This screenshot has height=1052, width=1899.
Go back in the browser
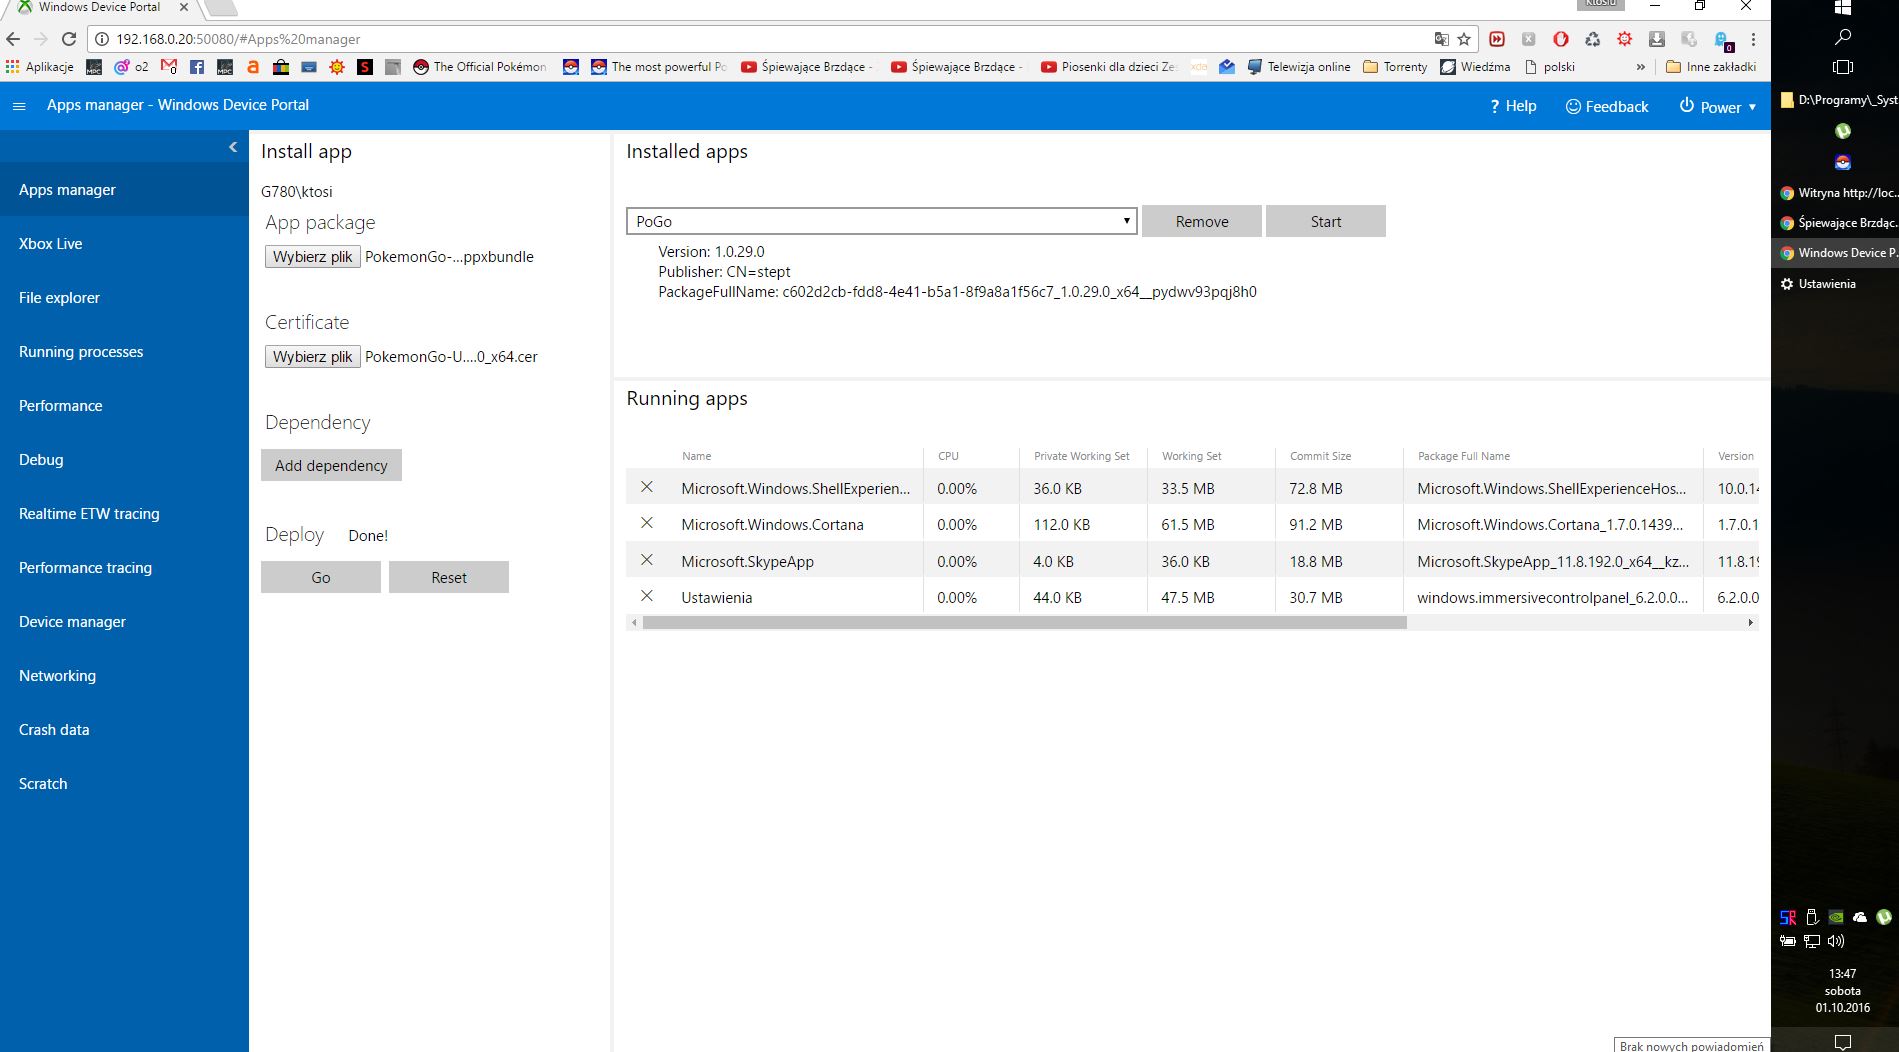coord(13,39)
